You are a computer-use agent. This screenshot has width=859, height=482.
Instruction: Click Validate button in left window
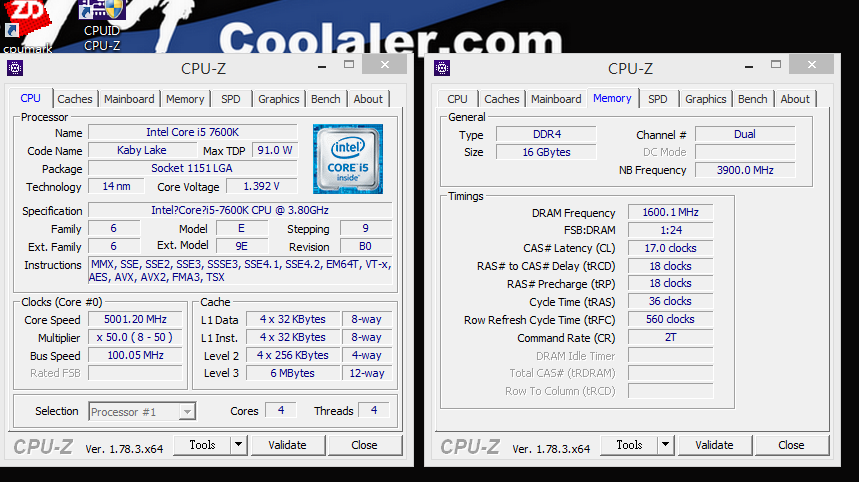[287, 445]
